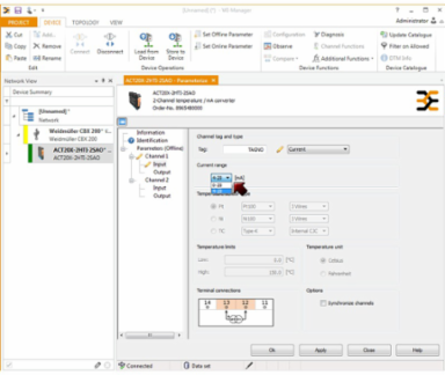Click the Tag input field
This screenshot has height=375, width=445.
pyautogui.click(x=245, y=150)
